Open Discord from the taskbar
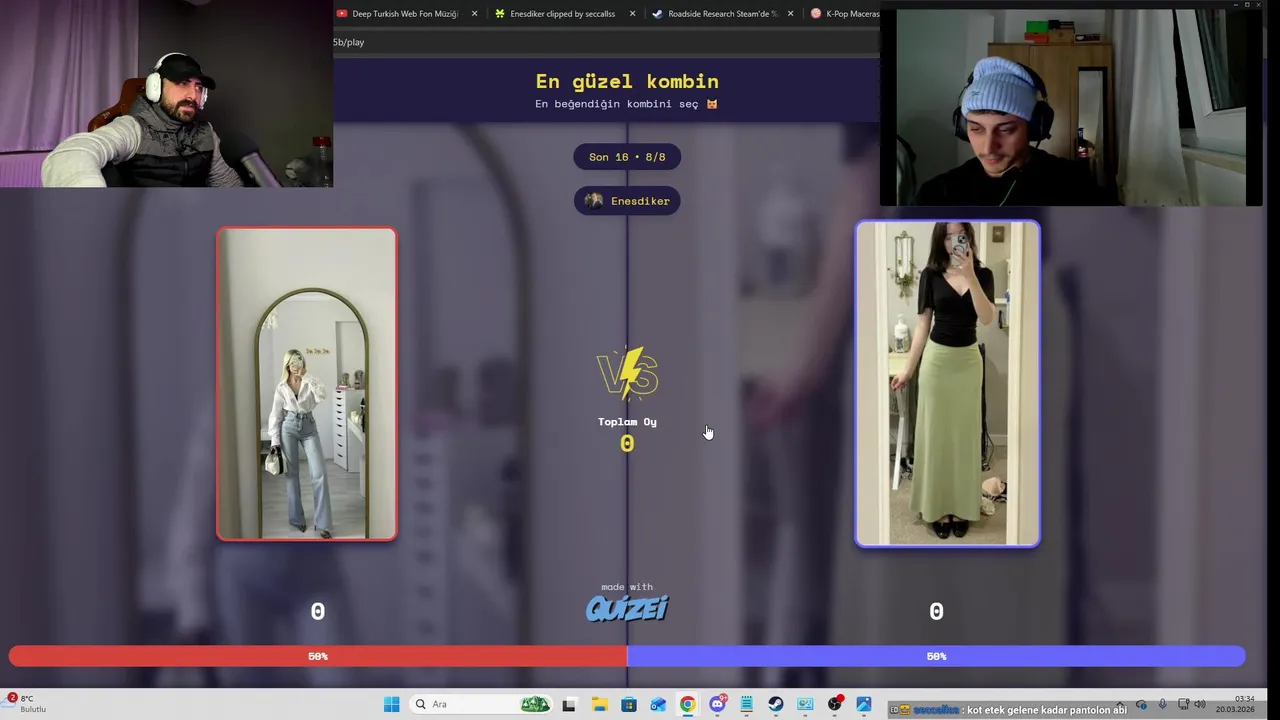This screenshot has height=720, width=1280. click(717, 704)
